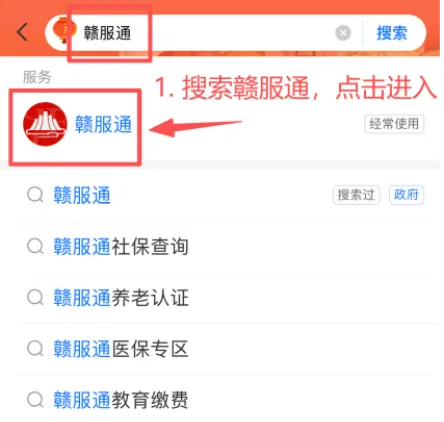Tap magnifier icon beside first 赣服通 suggestion

coord(35,195)
